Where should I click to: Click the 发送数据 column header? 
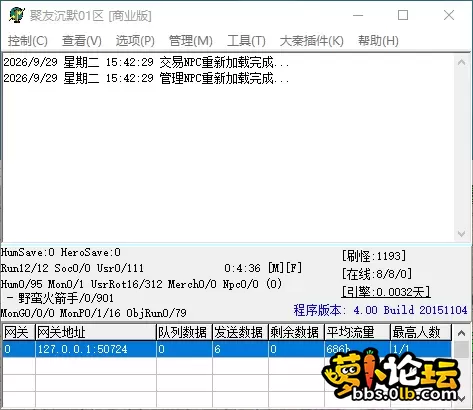tap(240, 332)
